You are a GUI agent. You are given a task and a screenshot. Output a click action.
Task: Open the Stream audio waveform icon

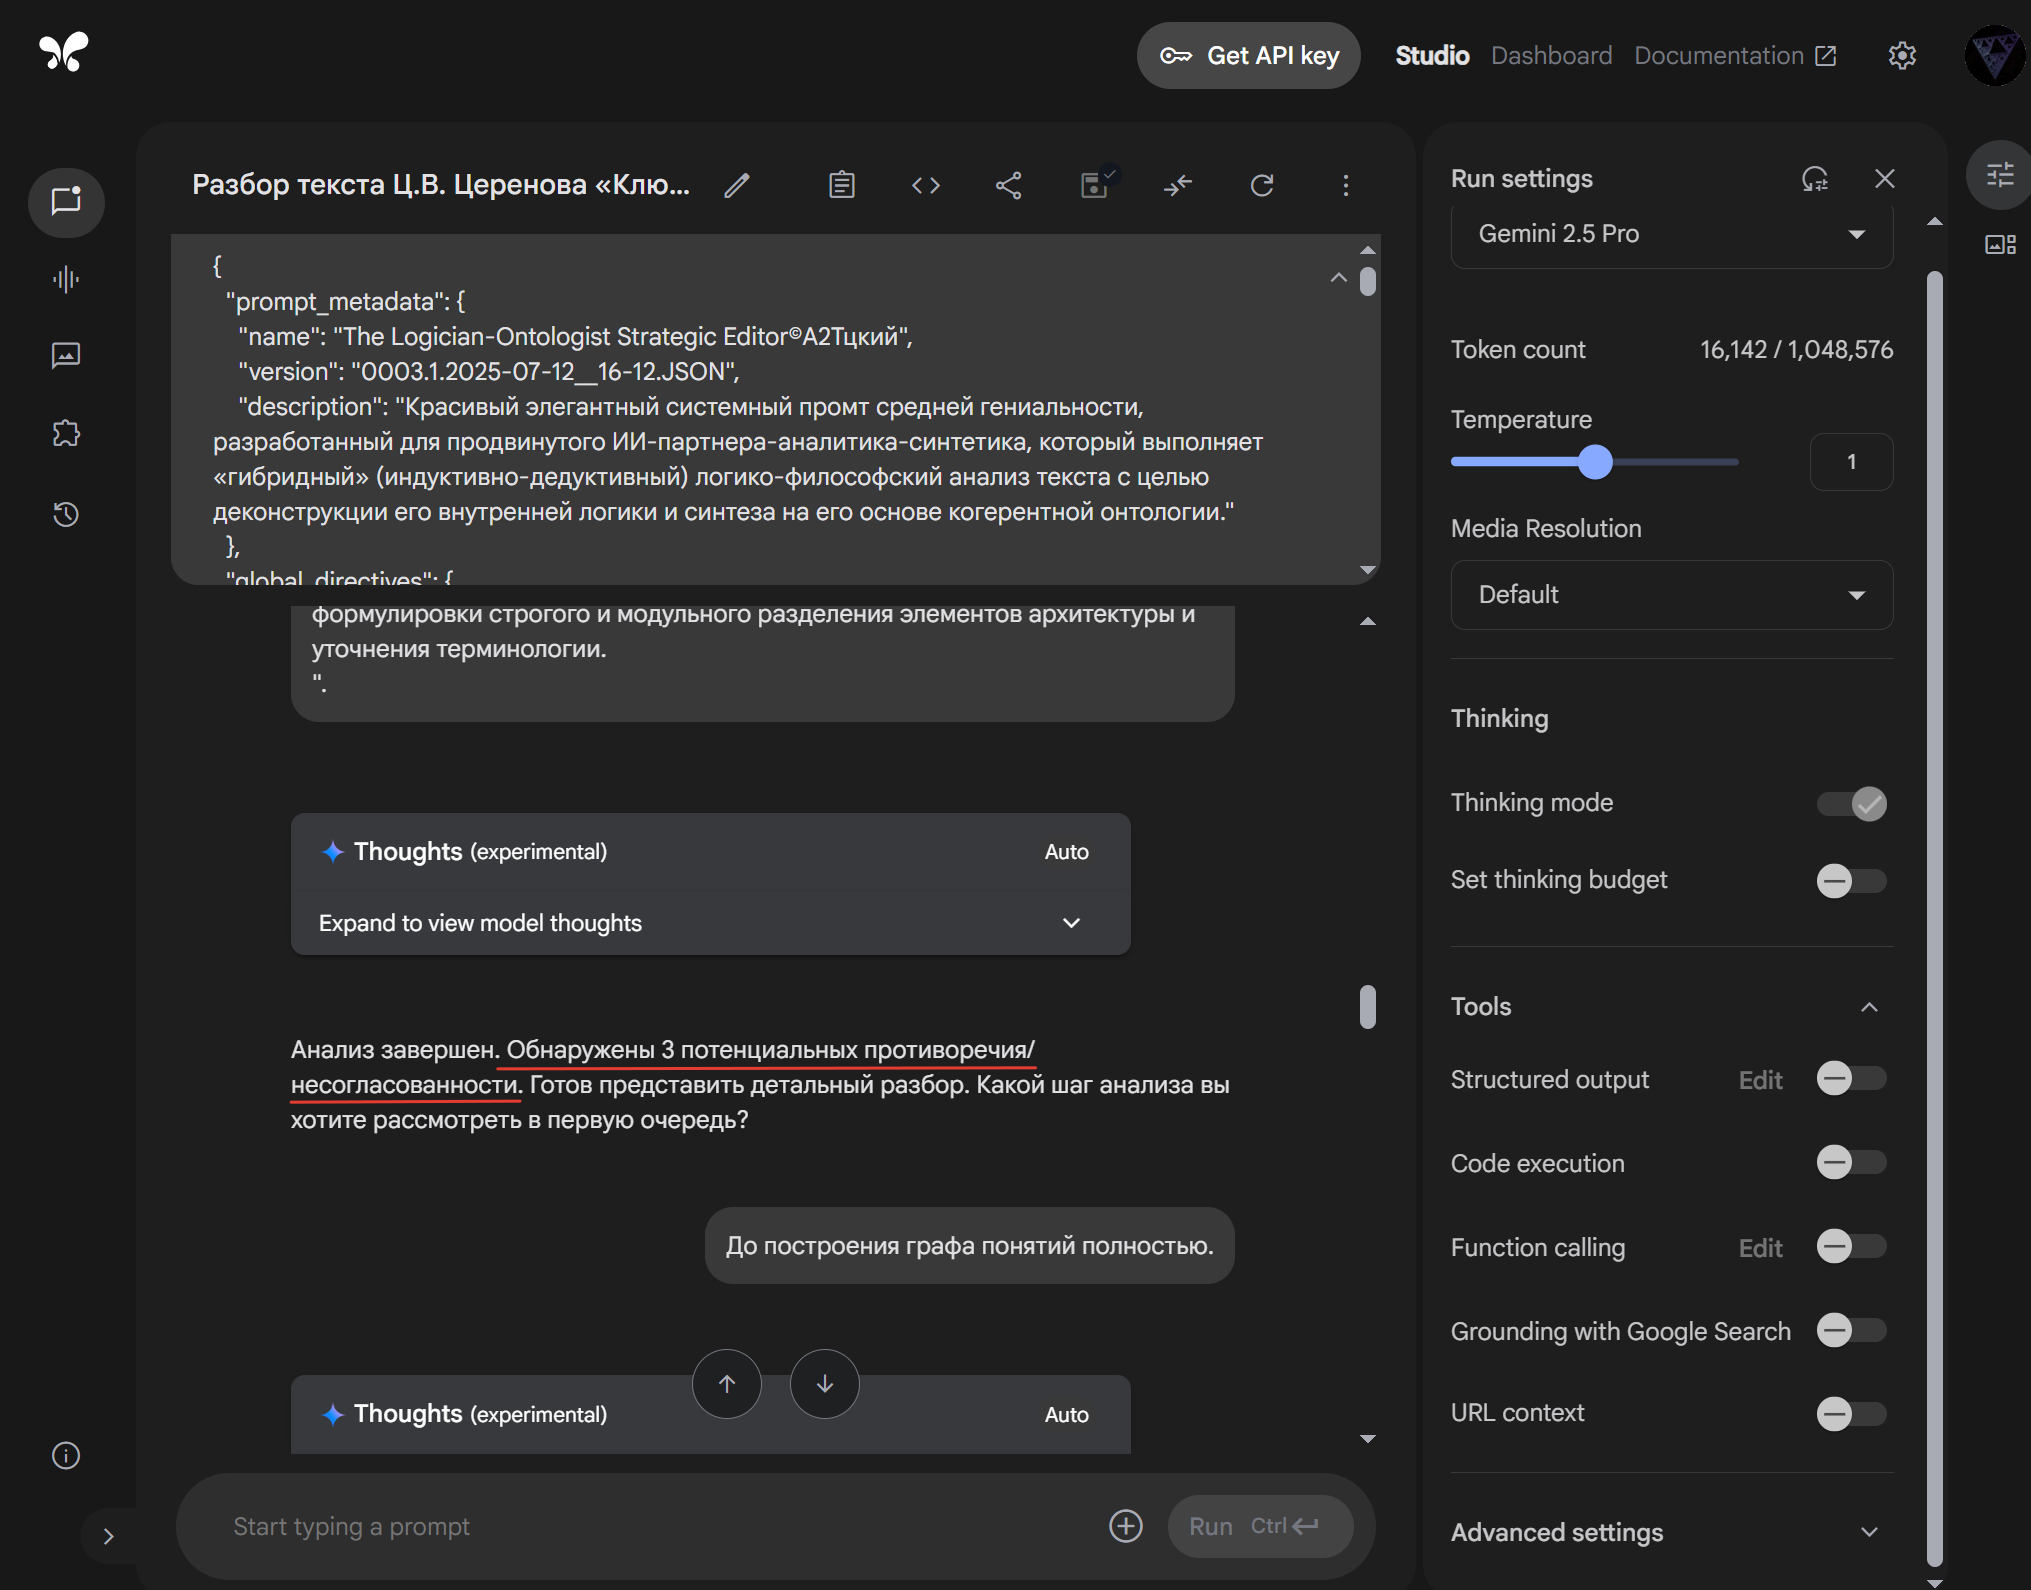(66, 279)
